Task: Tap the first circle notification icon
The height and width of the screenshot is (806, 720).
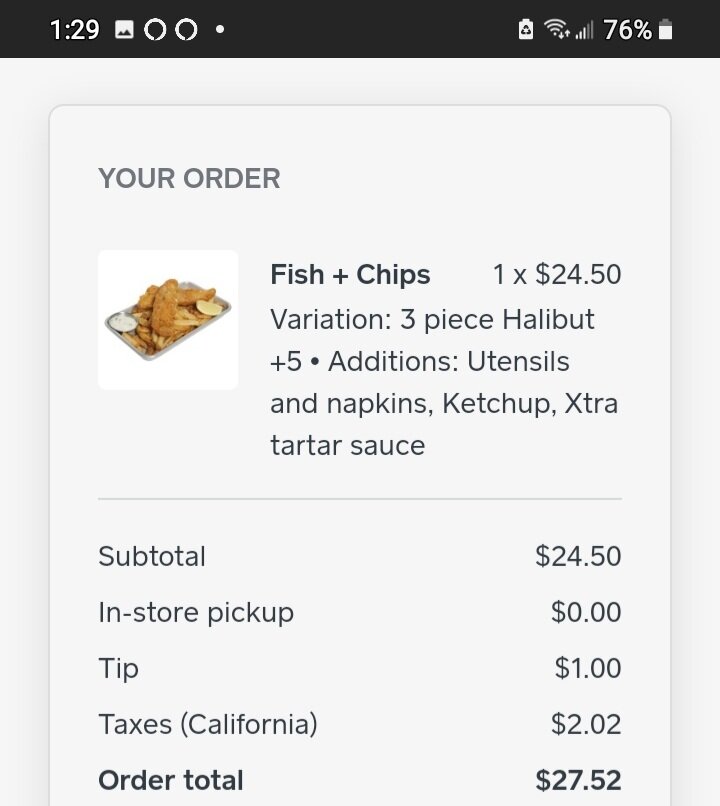Action: click(x=155, y=30)
